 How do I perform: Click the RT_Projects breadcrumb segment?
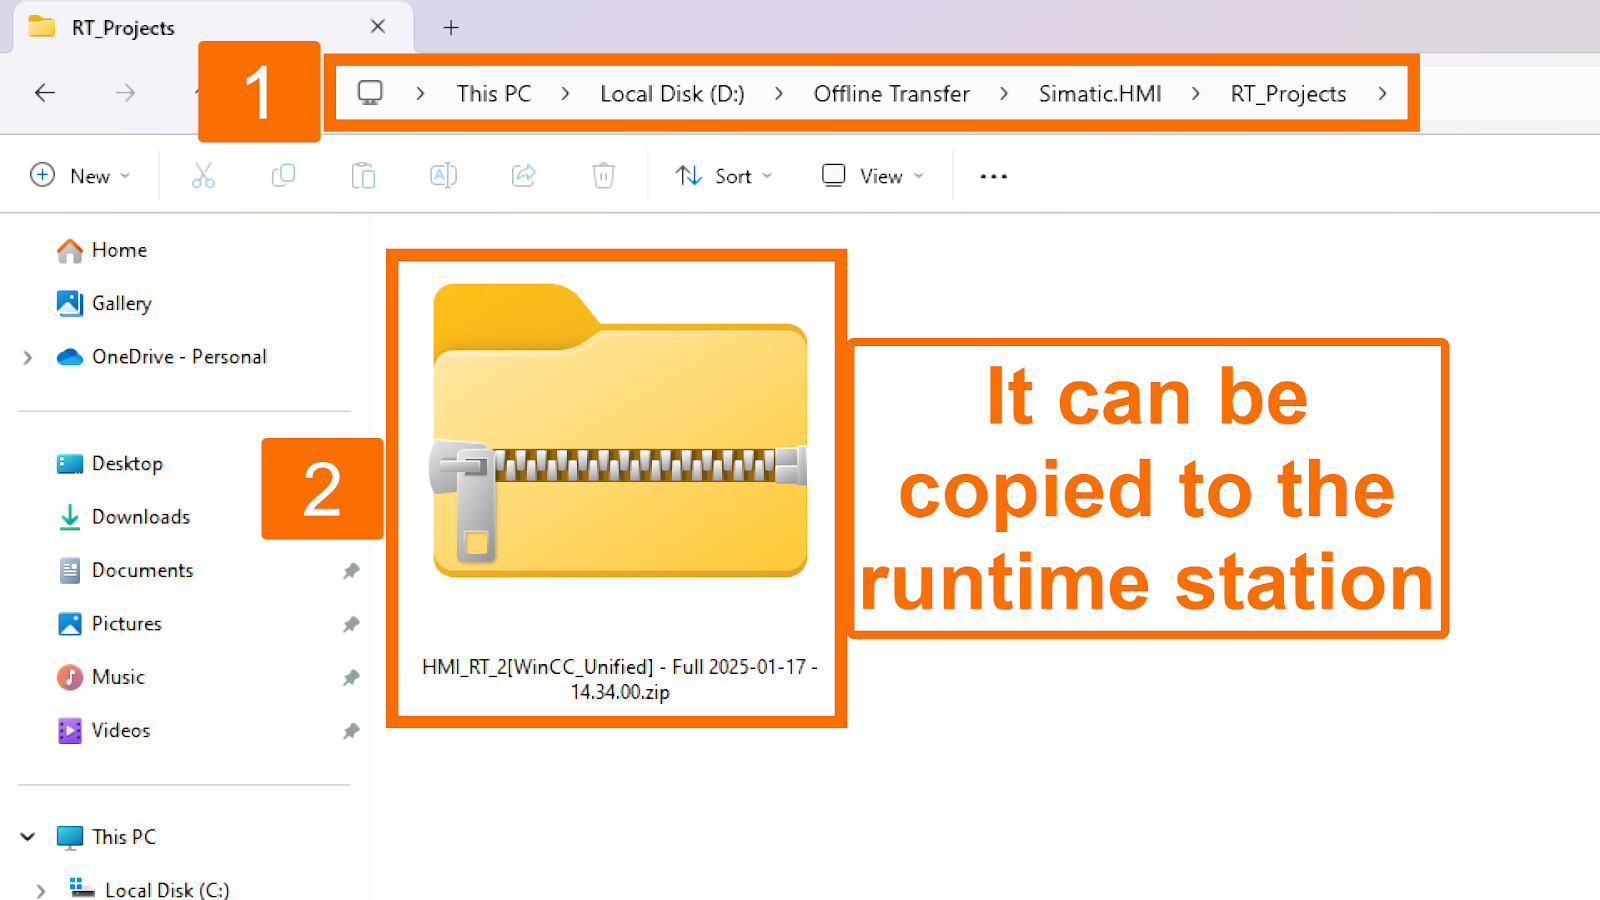(x=1288, y=93)
